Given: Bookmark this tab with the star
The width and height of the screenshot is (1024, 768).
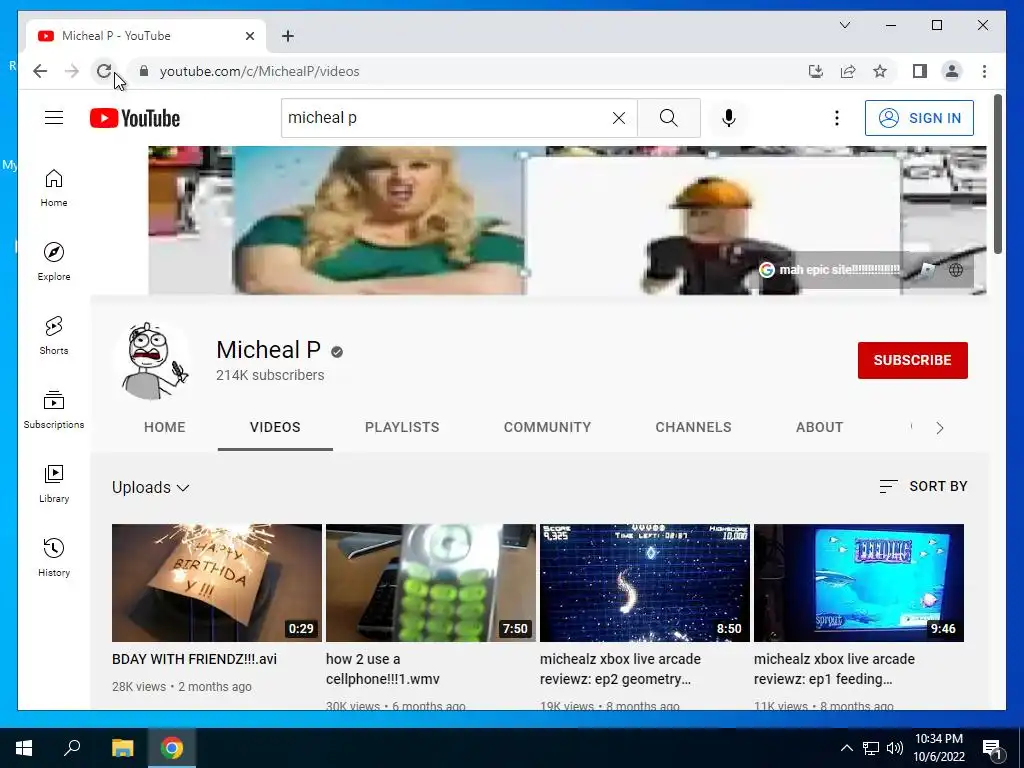Looking at the screenshot, I should pyautogui.click(x=880, y=71).
